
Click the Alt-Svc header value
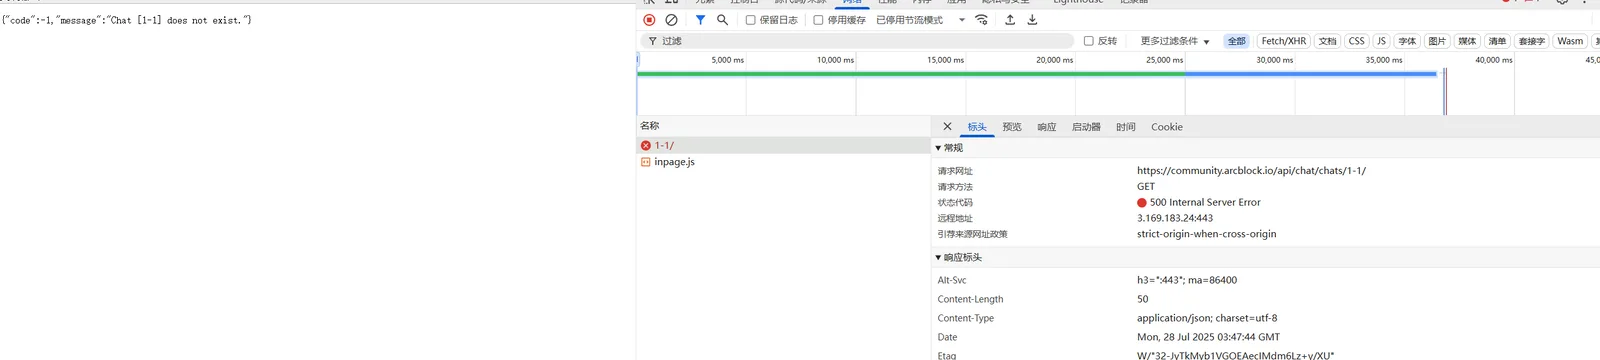tap(1187, 280)
